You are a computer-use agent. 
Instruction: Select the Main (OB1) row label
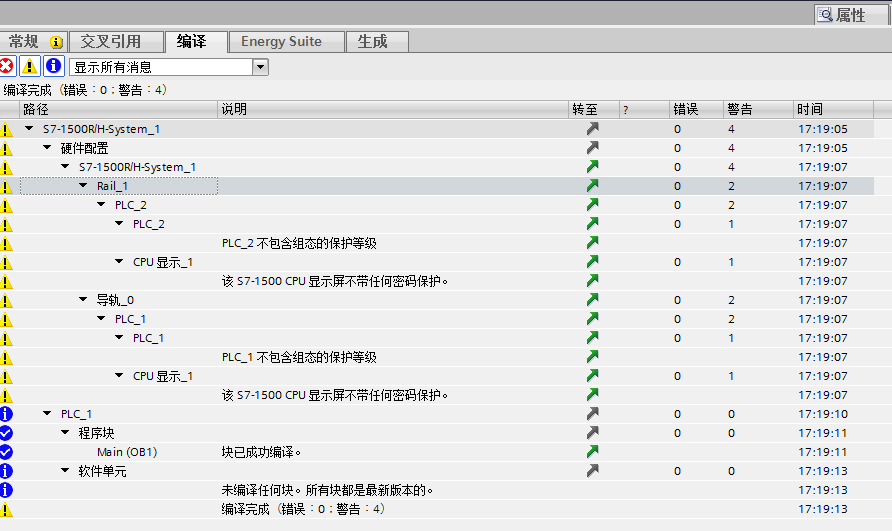[127, 452]
